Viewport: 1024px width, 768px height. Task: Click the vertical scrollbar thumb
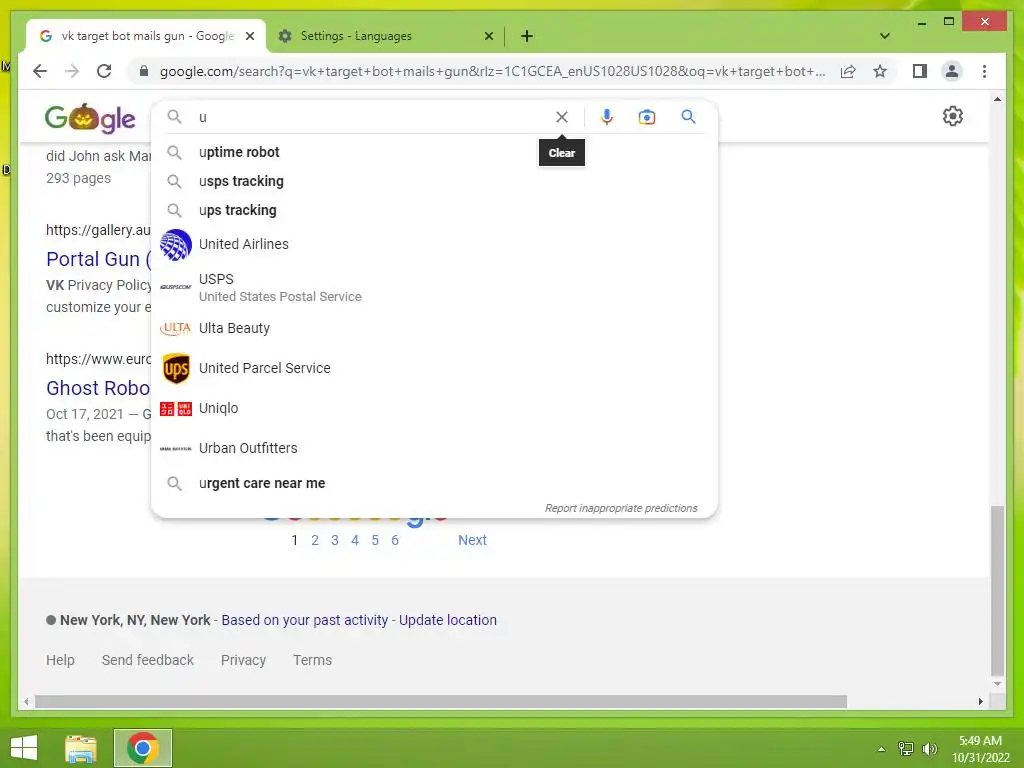pos(997,591)
